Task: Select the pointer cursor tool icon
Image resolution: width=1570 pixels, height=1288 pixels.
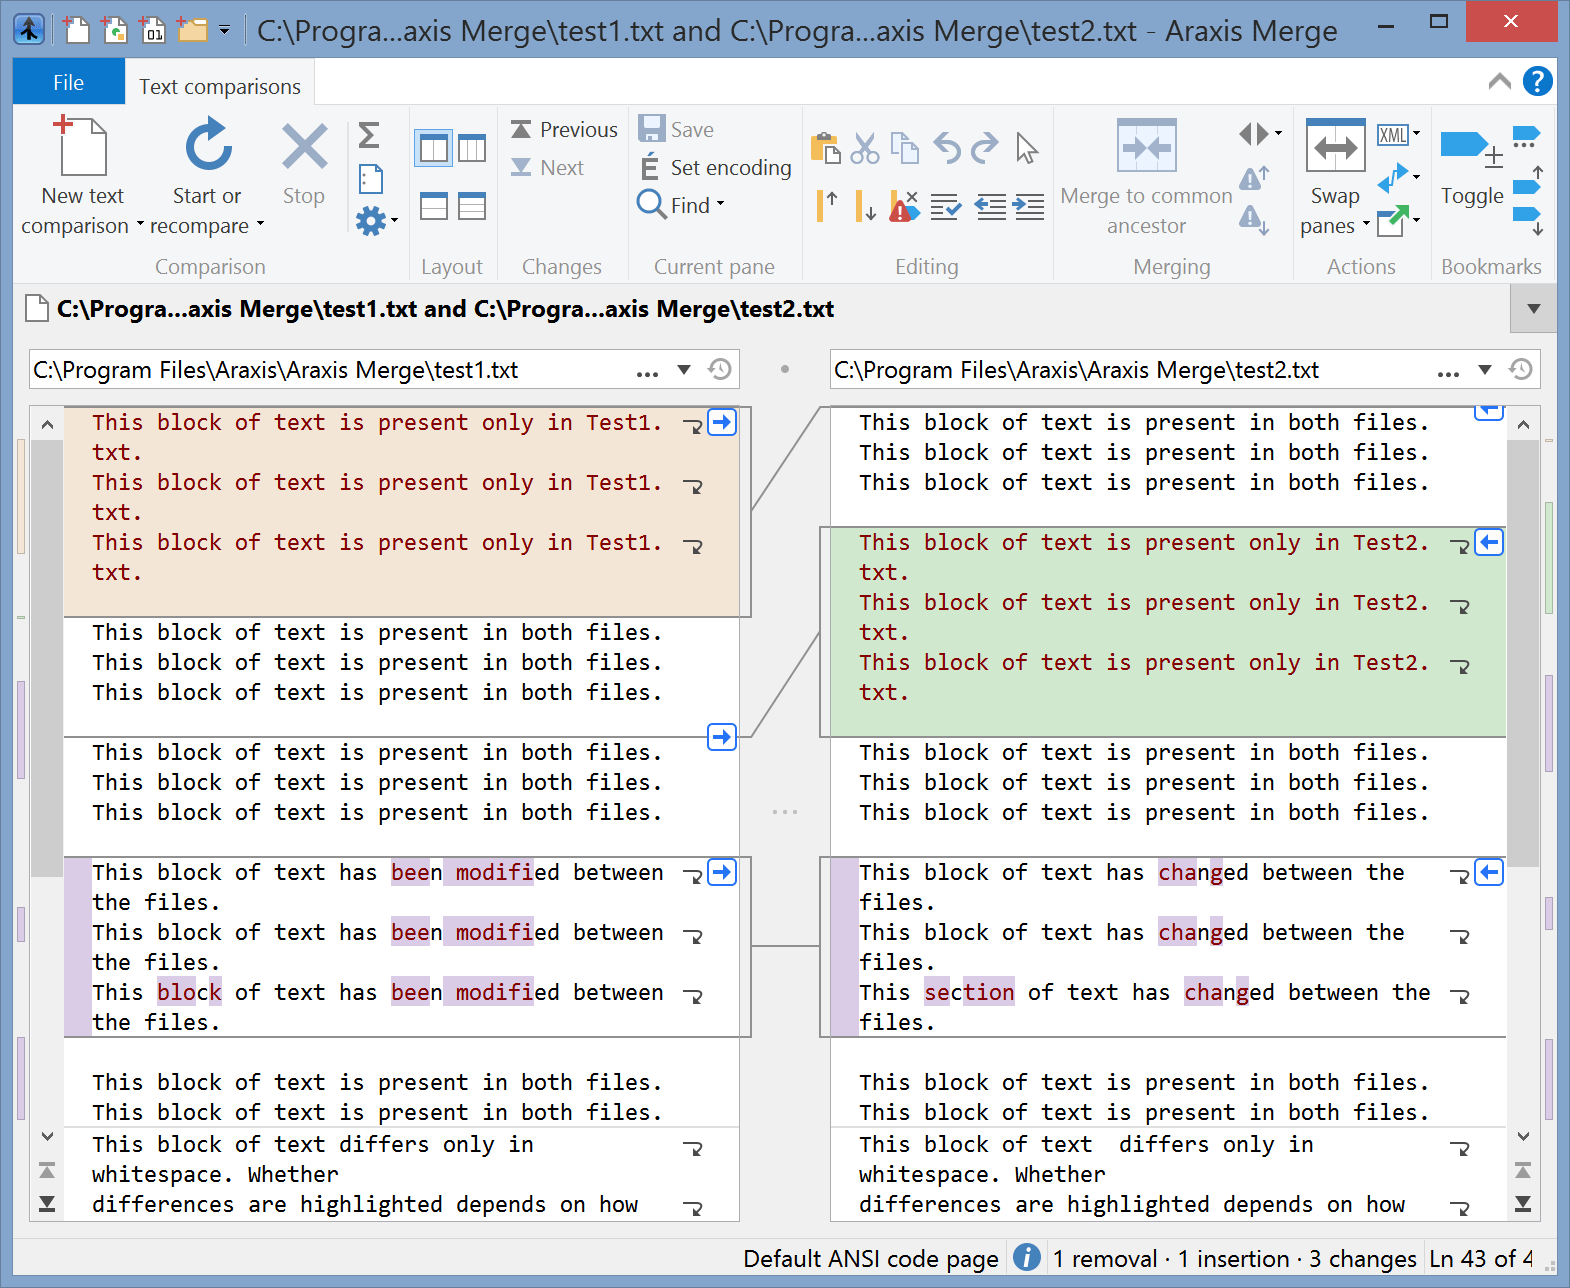Action: 1026,148
